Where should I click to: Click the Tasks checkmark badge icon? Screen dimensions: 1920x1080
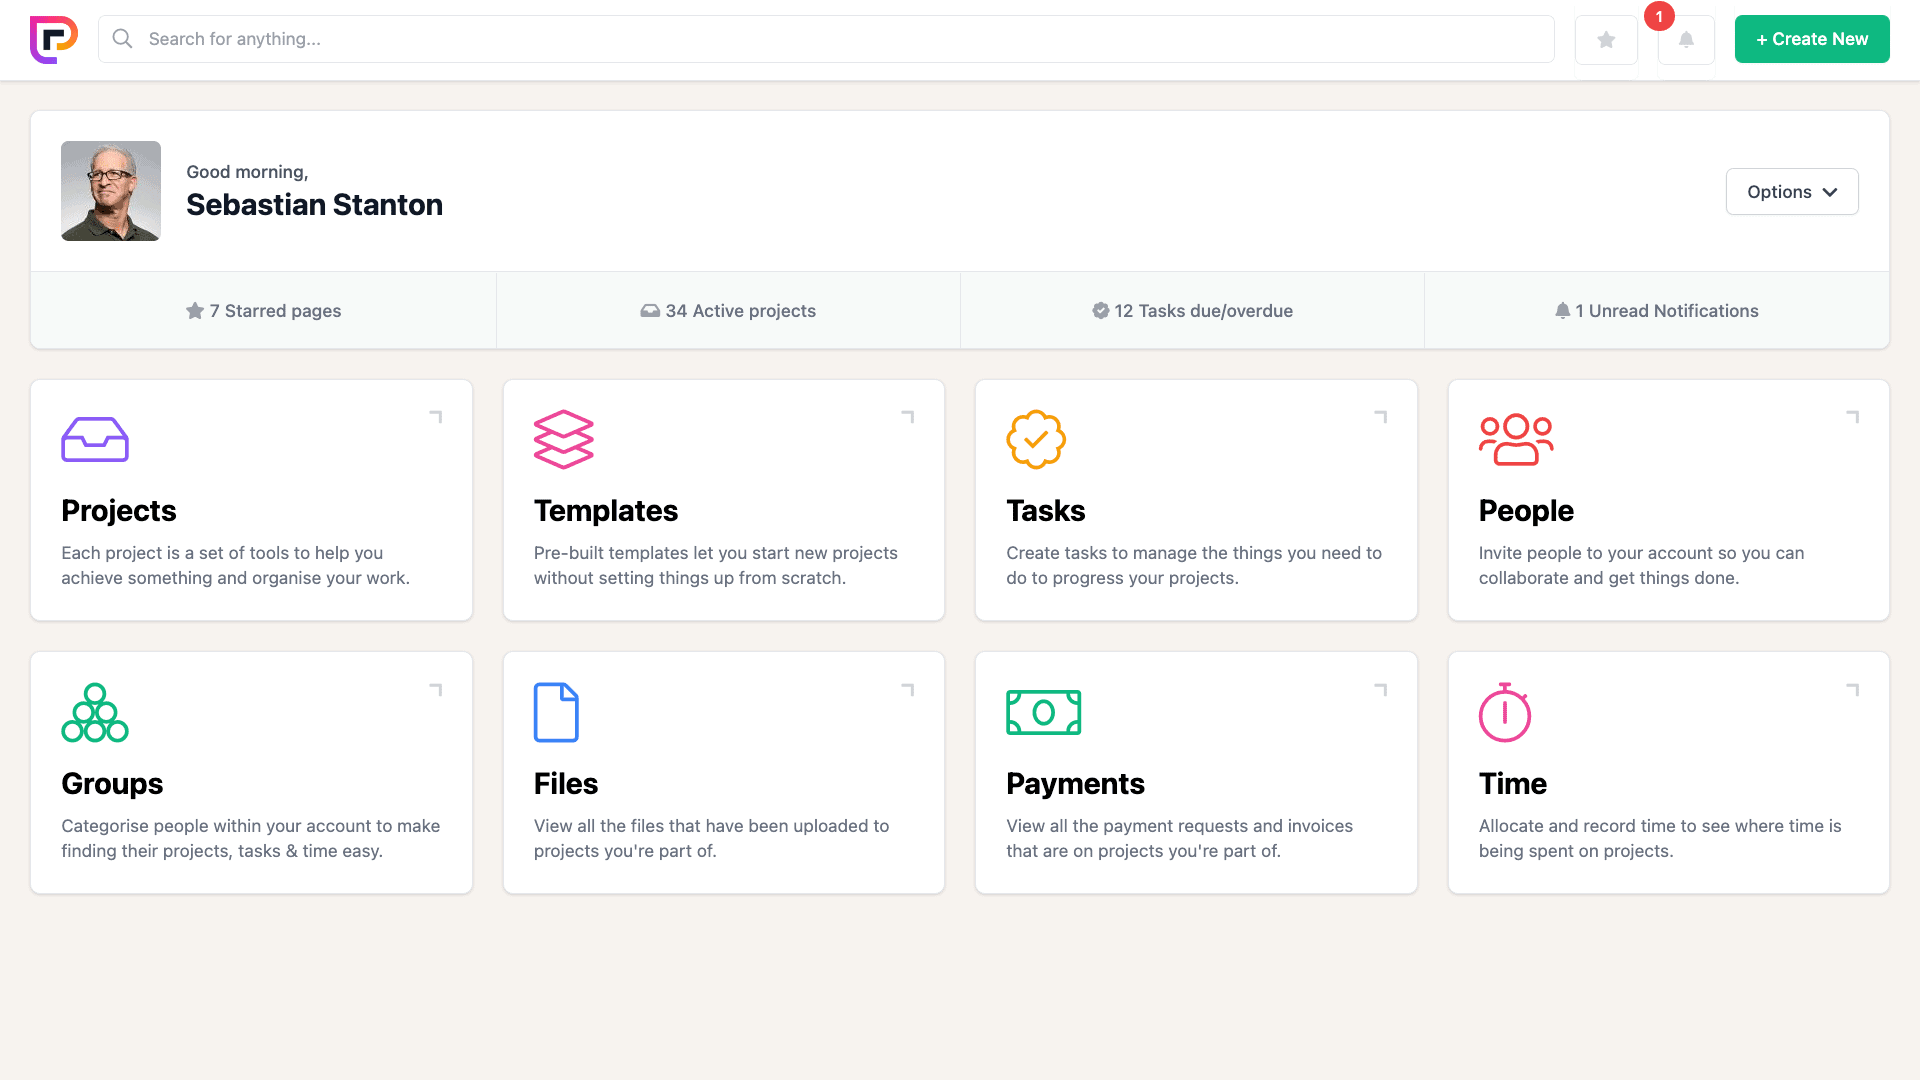point(1035,439)
